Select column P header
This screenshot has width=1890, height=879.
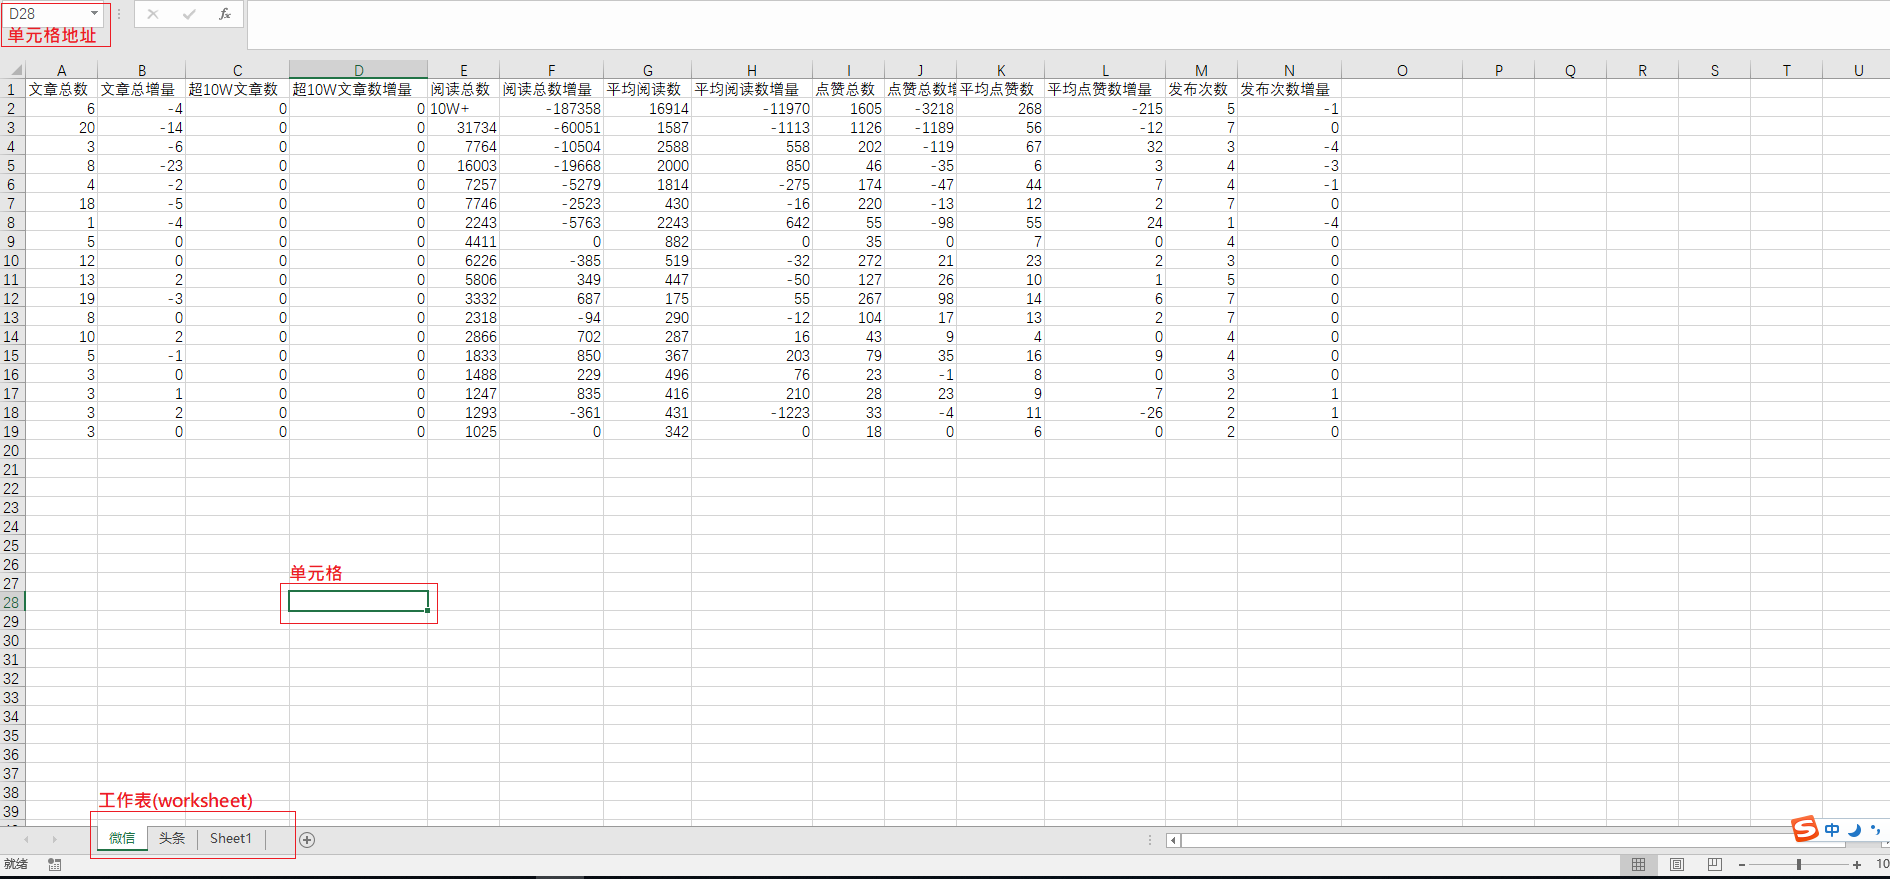click(x=1499, y=70)
